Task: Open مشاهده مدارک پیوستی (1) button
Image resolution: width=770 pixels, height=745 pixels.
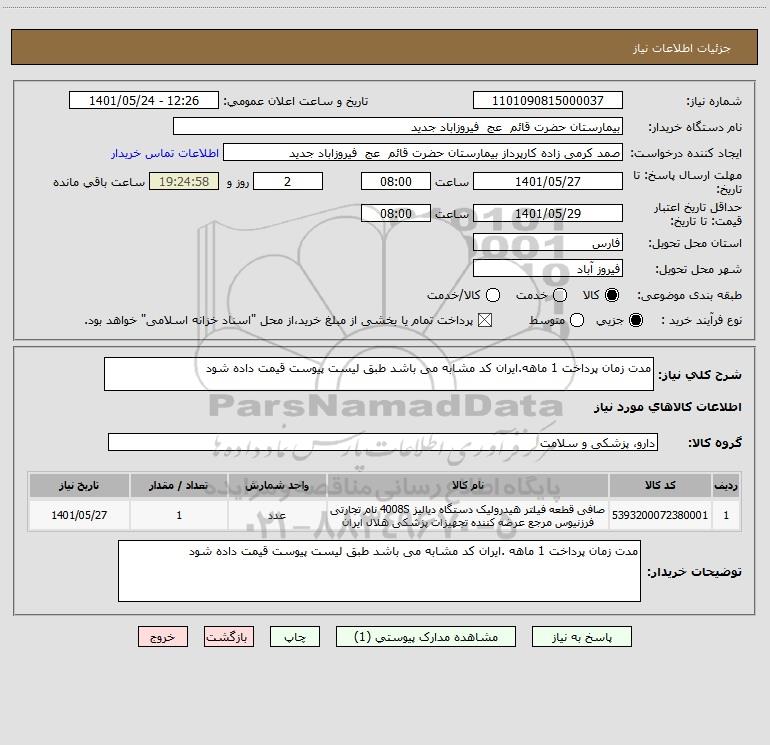Action: tap(426, 637)
